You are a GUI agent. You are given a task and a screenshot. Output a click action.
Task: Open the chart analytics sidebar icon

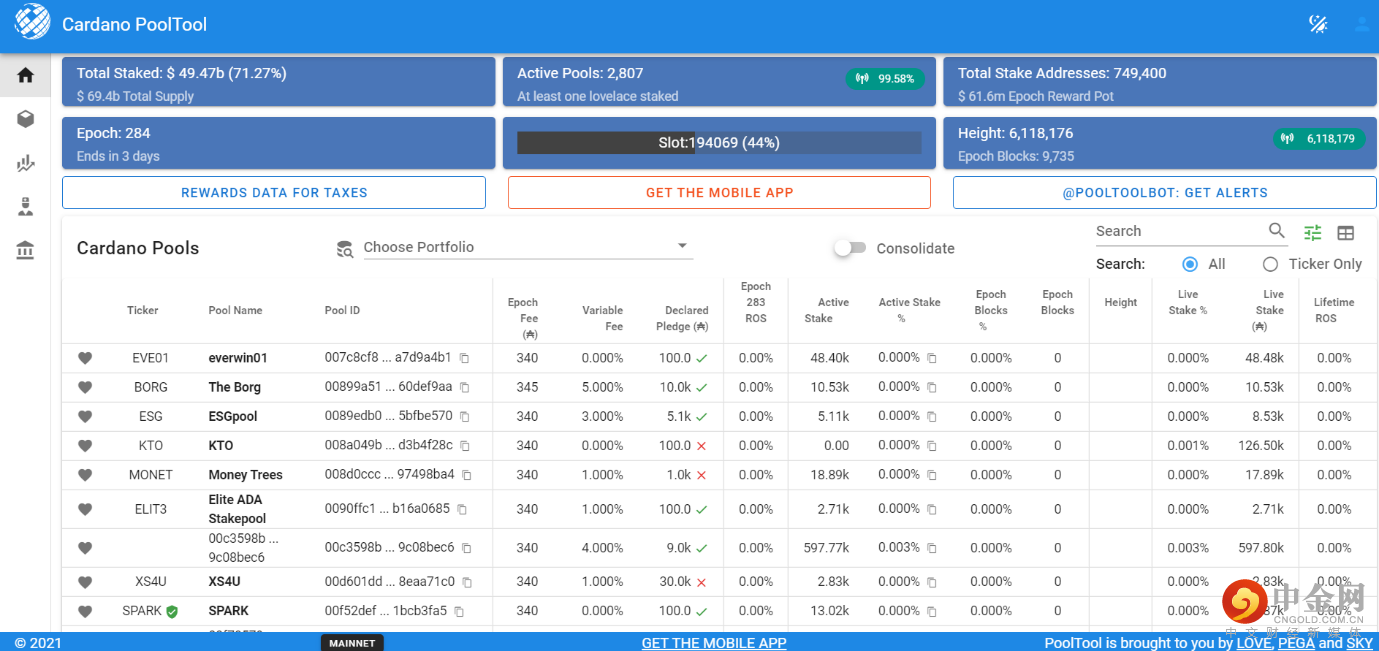coord(25,163)
